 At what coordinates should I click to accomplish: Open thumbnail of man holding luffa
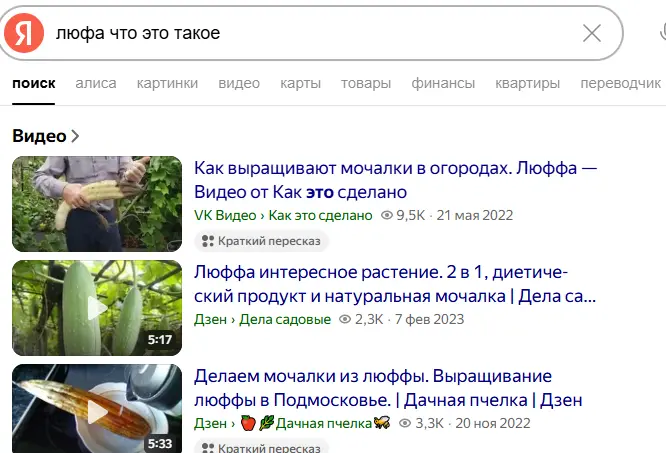tap(97, 204)
